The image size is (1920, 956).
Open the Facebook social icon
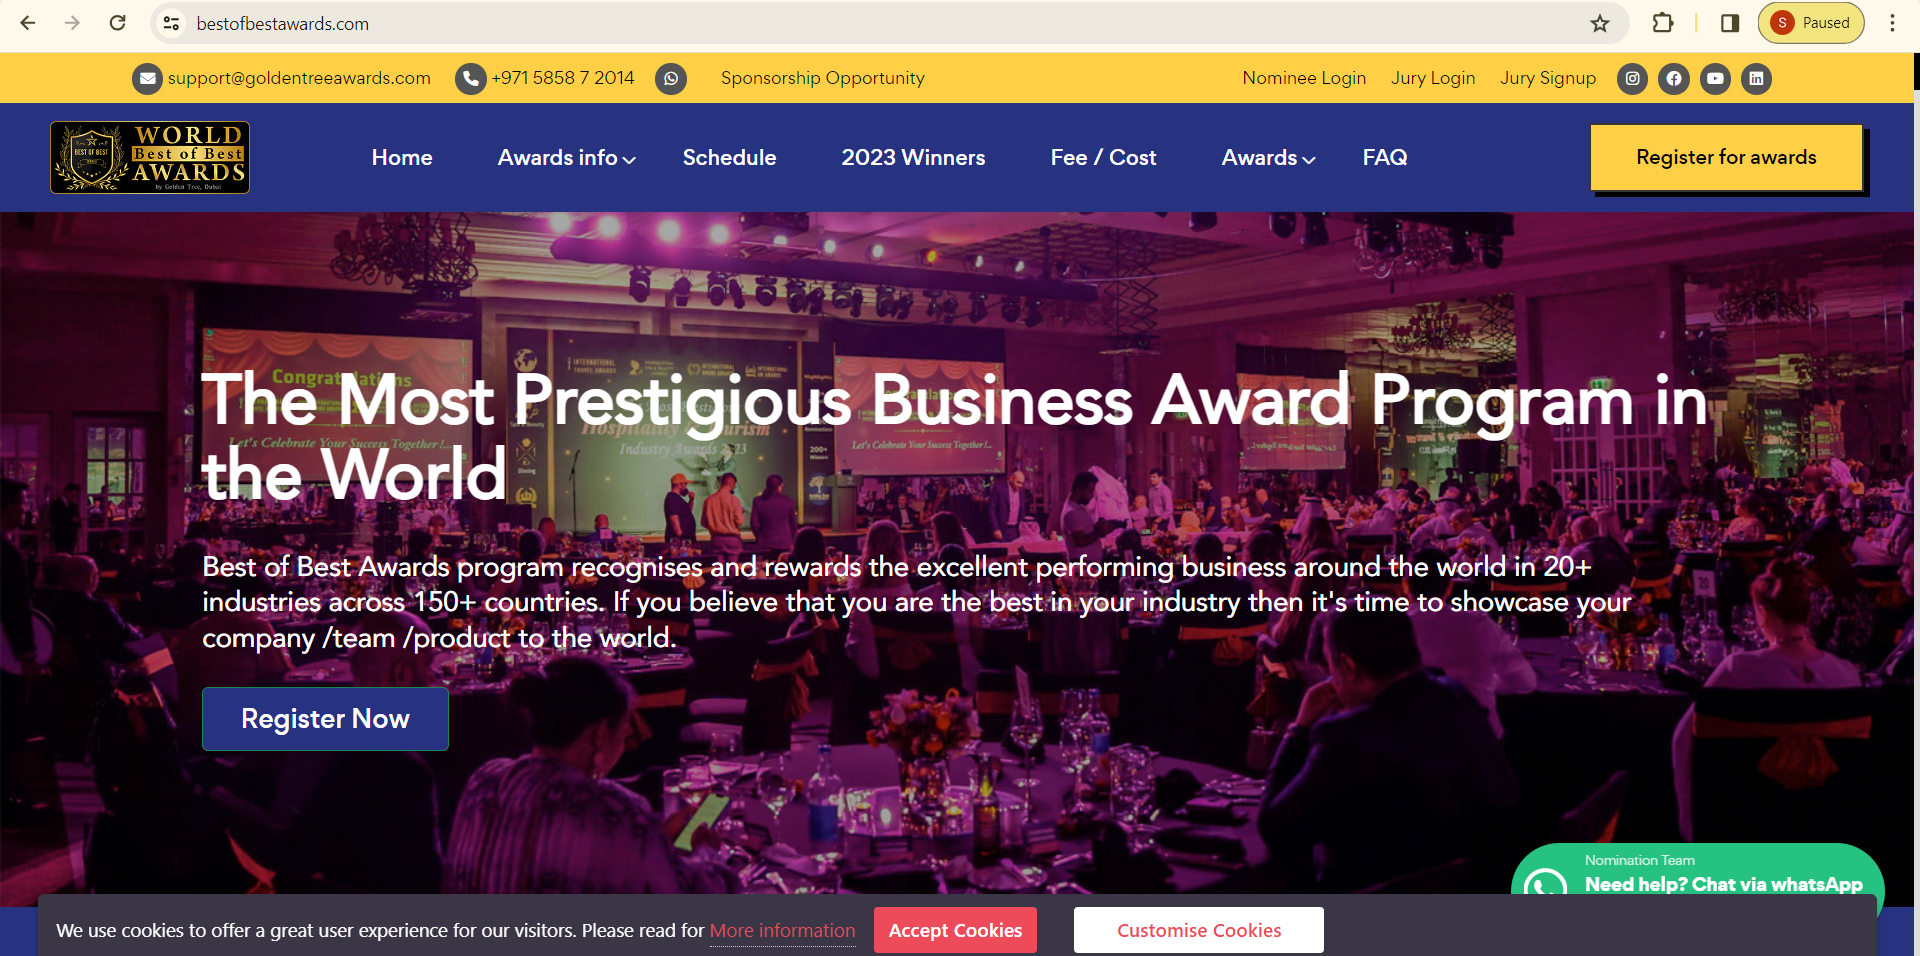point(1674,78)
